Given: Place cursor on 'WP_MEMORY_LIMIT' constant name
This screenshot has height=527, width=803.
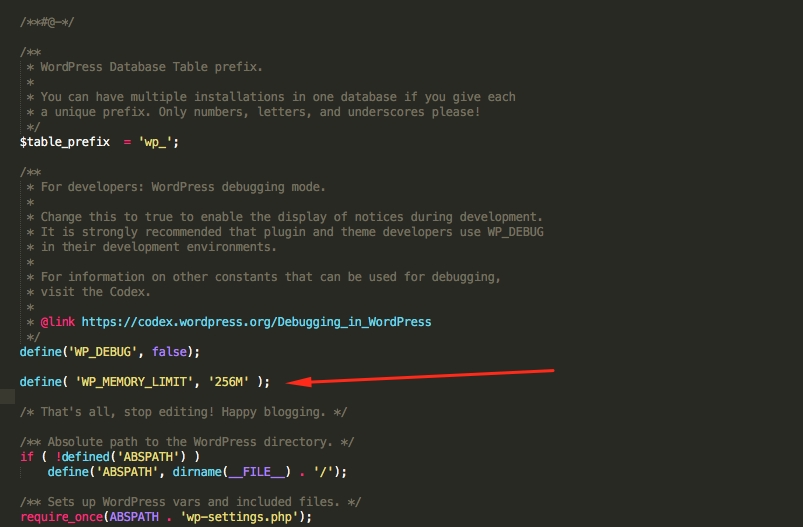Looking at the screenshot, I should pos(132,381).
